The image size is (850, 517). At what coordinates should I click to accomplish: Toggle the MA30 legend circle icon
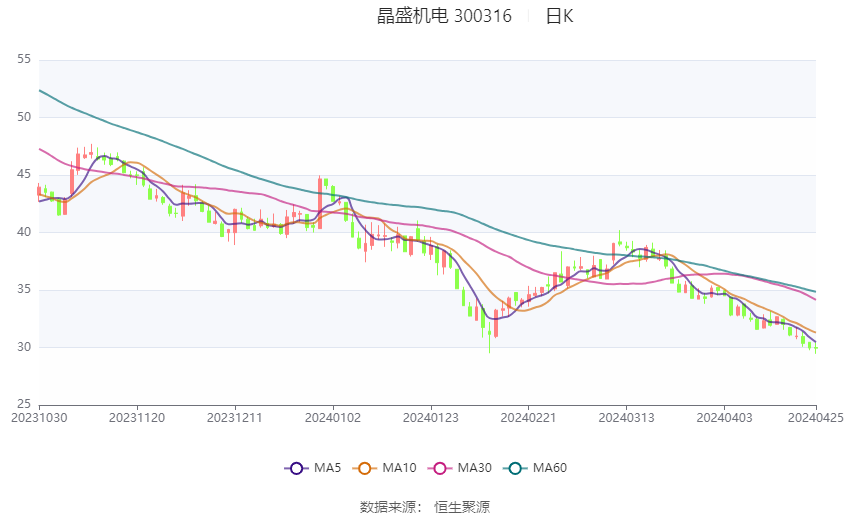440,468
